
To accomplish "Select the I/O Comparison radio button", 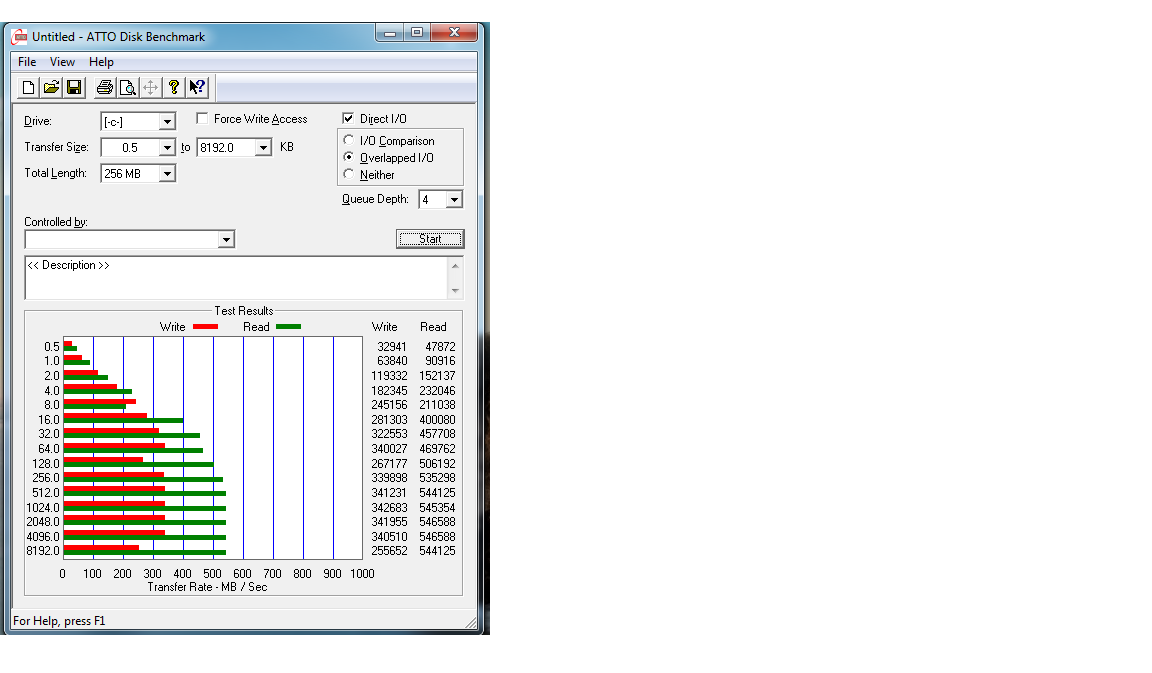I will (349, 140).
